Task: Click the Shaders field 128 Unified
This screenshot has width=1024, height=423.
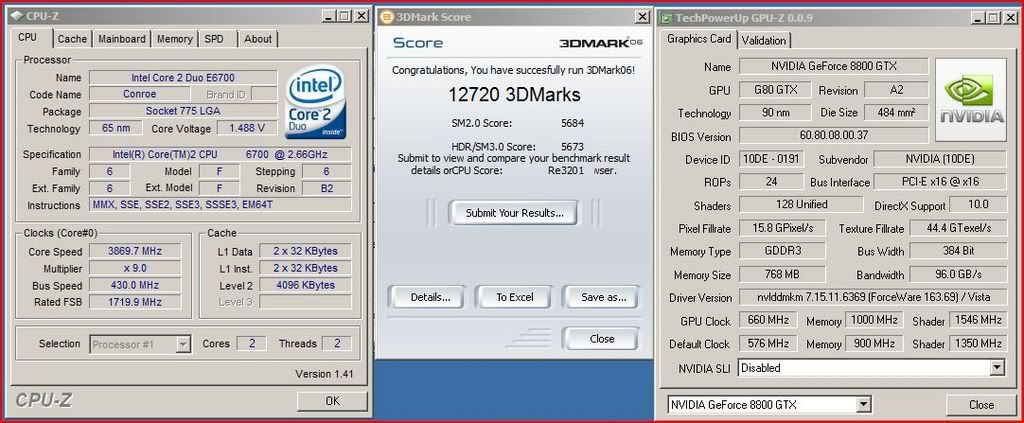Action: click(801, 204)
